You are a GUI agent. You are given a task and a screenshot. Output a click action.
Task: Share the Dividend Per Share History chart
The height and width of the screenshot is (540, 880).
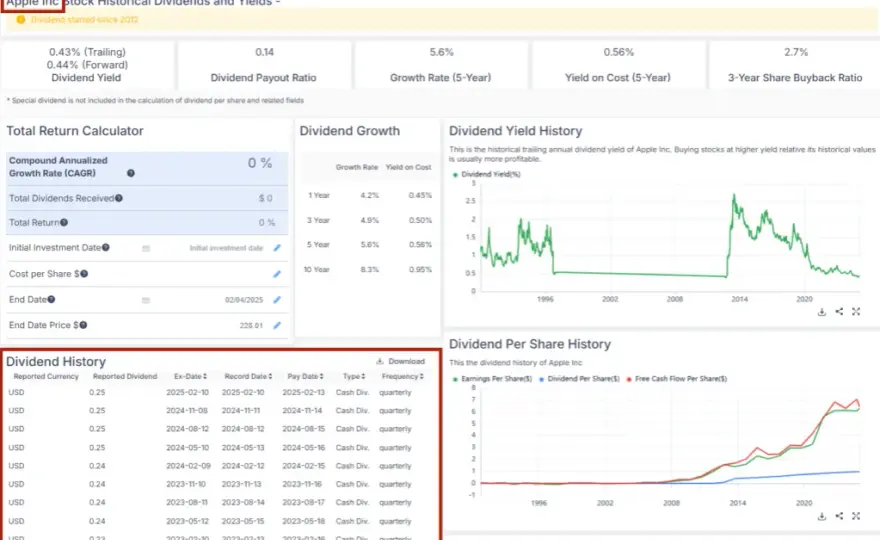click(x=839, y=516)
